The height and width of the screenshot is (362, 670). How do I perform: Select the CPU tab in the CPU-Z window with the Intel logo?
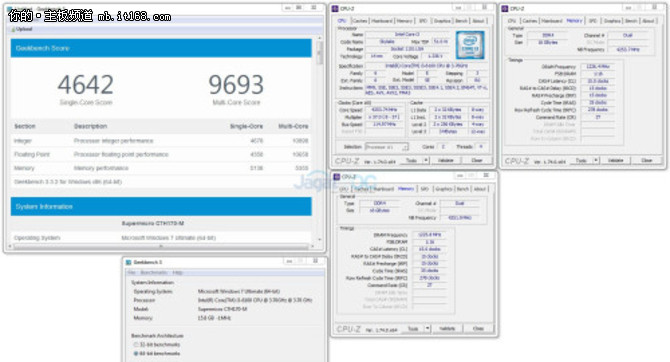(x=342, y=21)
